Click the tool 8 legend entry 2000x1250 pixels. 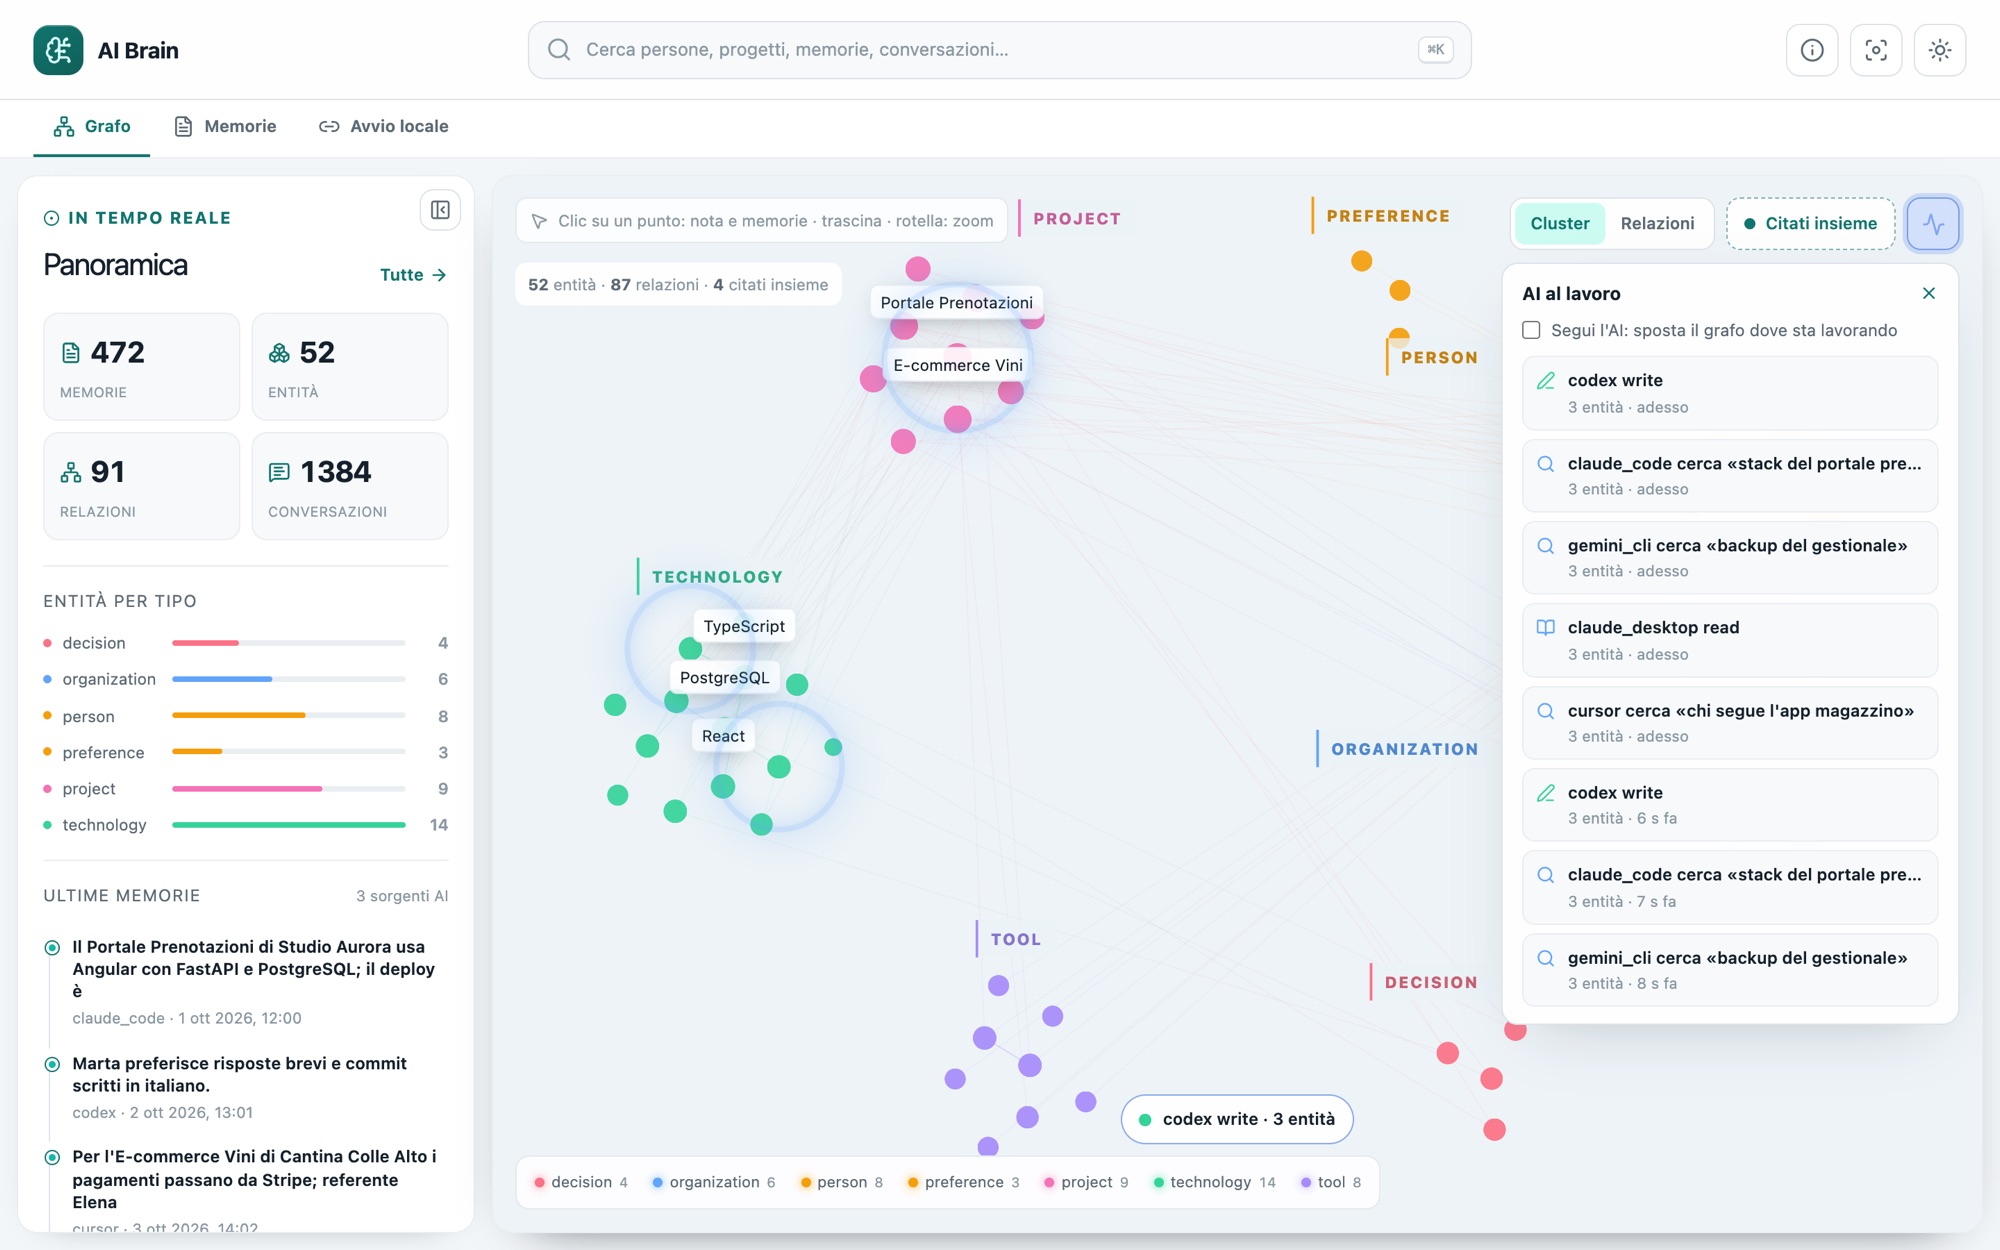click(x=1331, y=1182)
